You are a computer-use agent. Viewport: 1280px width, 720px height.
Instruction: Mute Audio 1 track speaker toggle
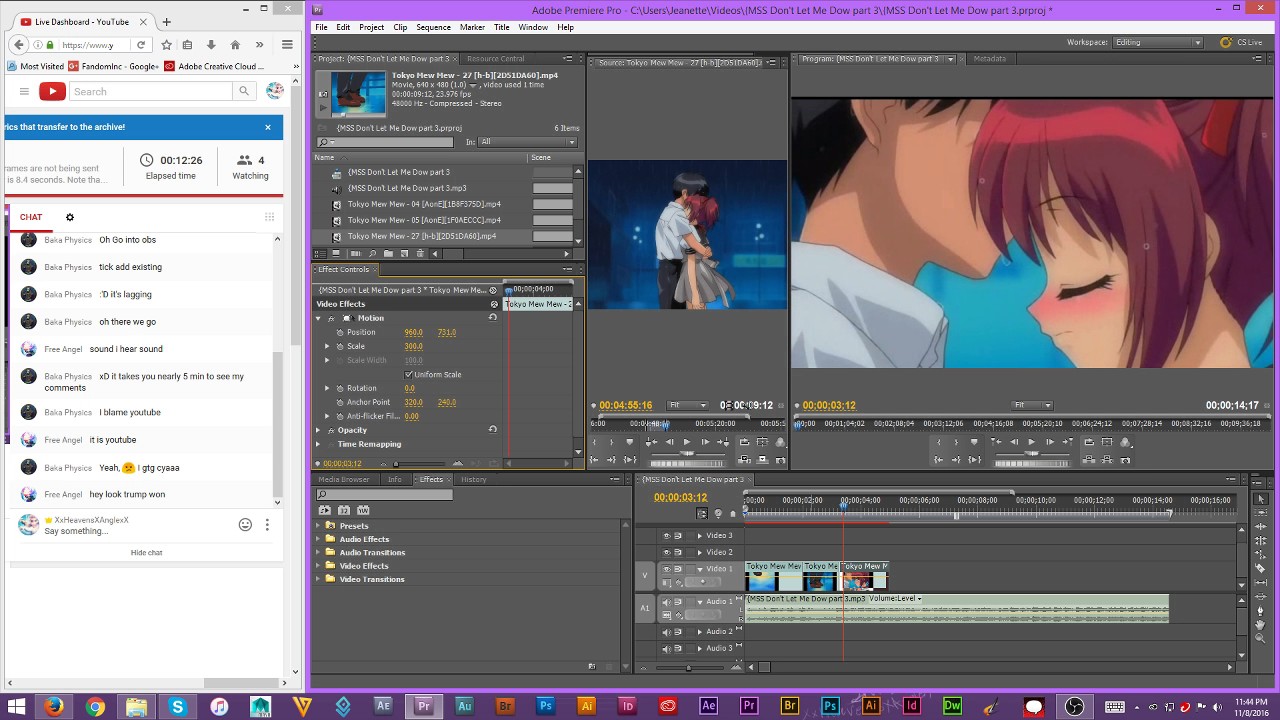click(667, 602)
